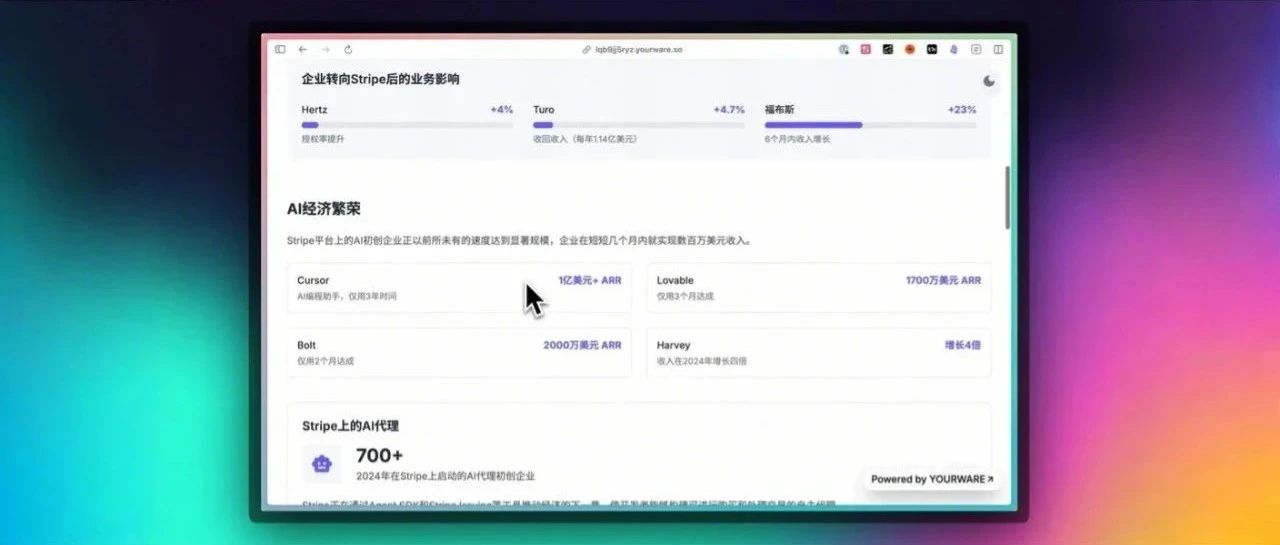Click the 授权率提升 label under Hertz

click(x=323, y=139)
